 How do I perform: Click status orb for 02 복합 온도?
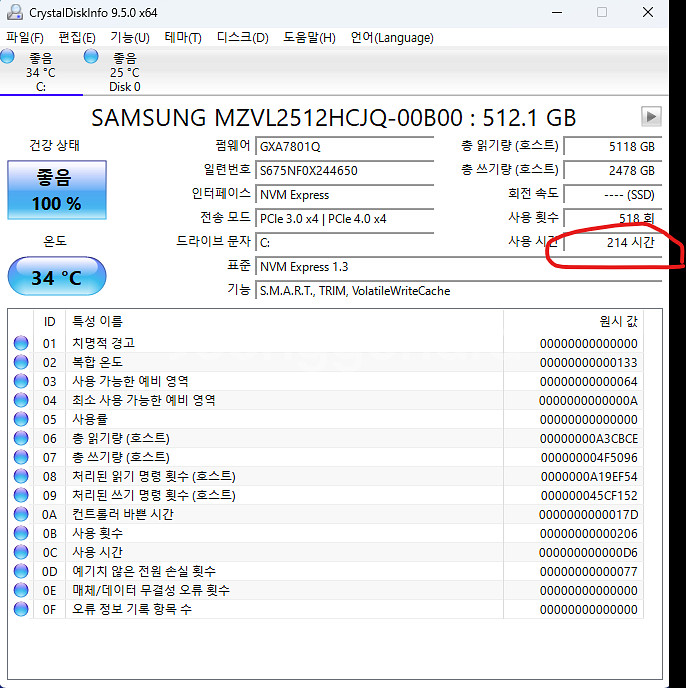click(21, 362)
